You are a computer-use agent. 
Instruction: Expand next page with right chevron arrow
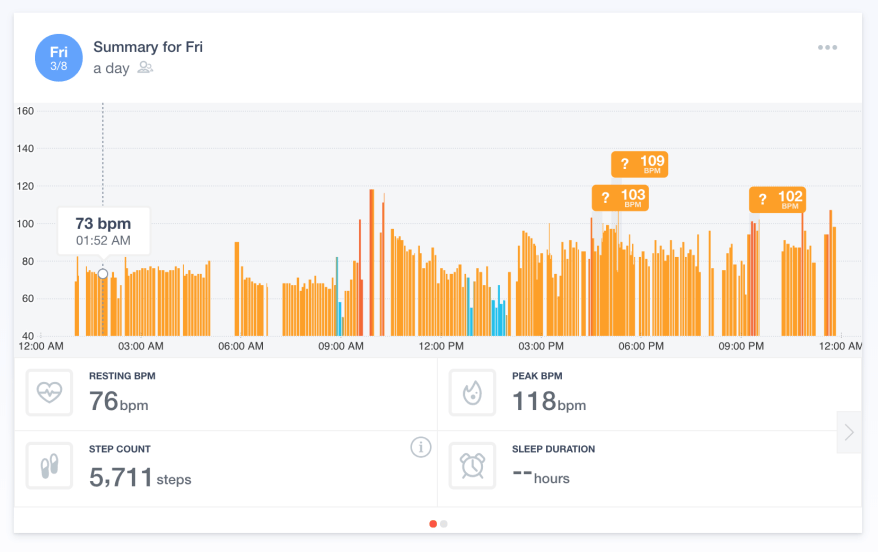point(849,432)
